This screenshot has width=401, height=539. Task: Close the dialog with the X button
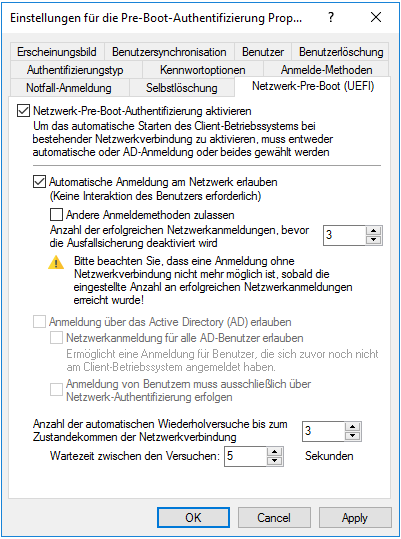pyautogui.click(x=376, y=17)
